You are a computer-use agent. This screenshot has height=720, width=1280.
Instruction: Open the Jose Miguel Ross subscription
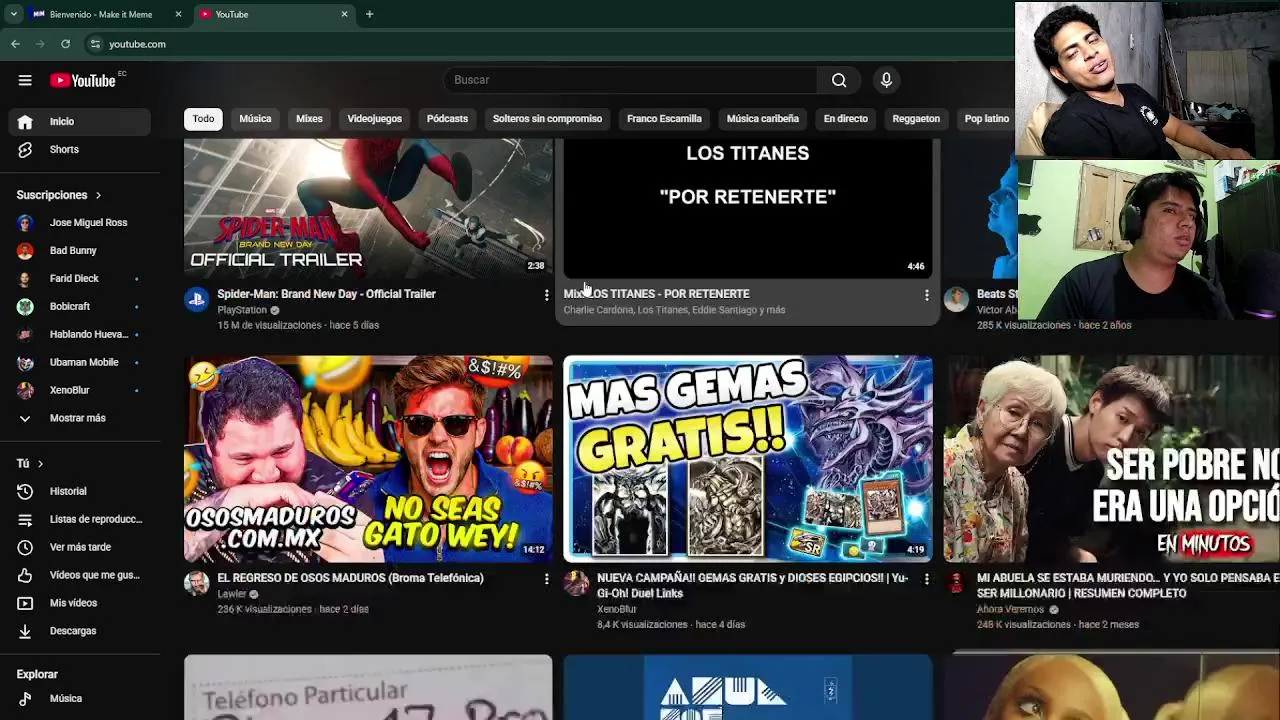(x=80, y=222)
